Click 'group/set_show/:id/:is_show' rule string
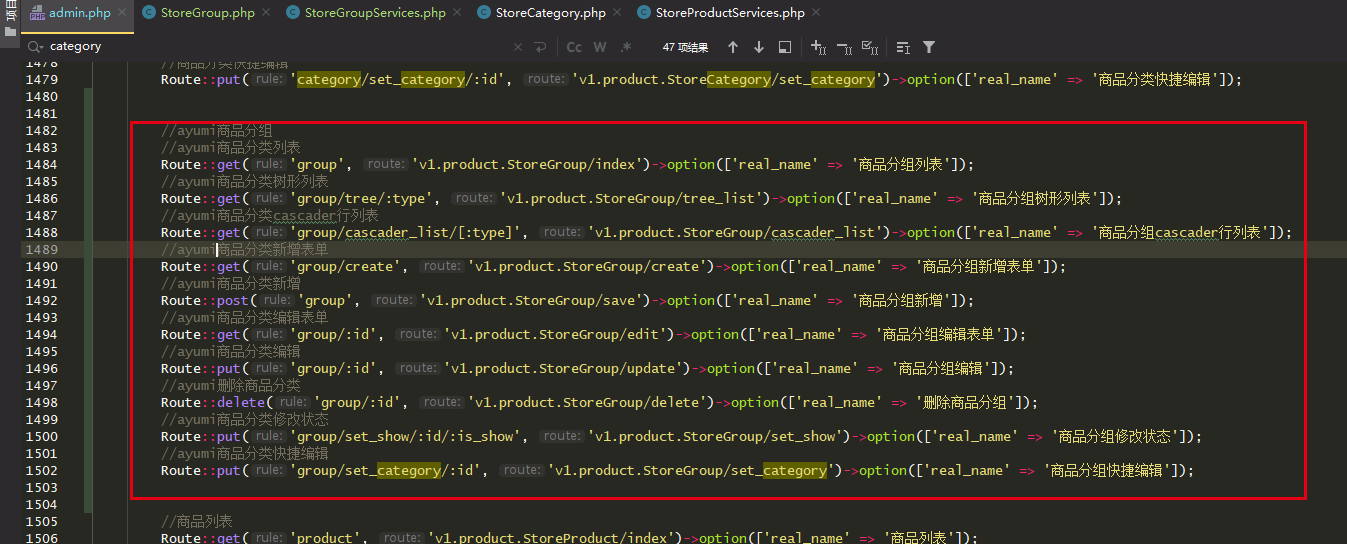The height and width of the screenshot is (544, 1347). click(409, 436)
